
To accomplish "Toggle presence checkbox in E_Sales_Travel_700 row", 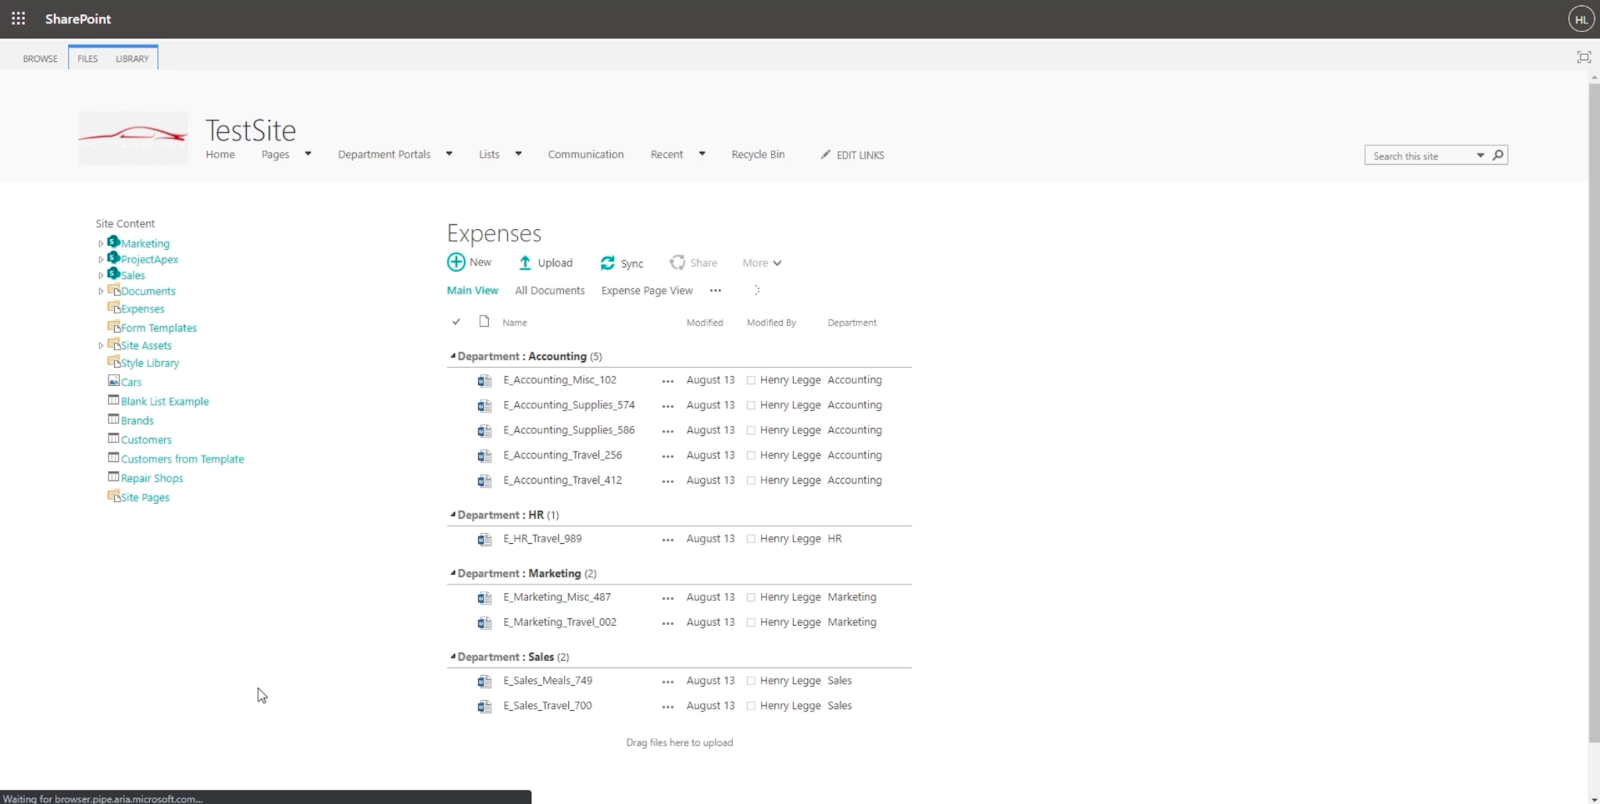I will (x=751, y=706).
